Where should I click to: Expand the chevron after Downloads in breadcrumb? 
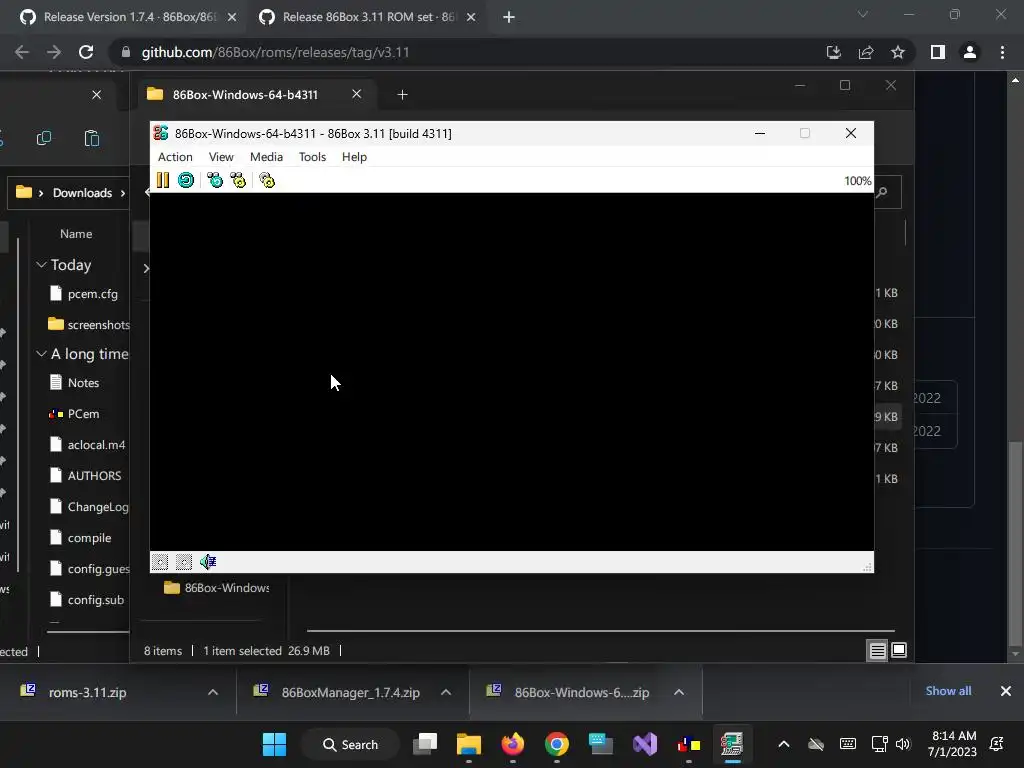[x=123, y=193]
